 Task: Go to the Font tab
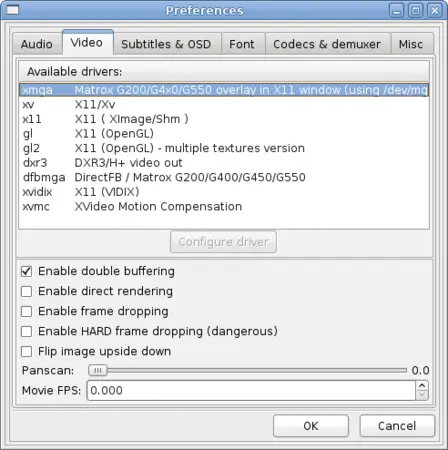coord(242,44)
